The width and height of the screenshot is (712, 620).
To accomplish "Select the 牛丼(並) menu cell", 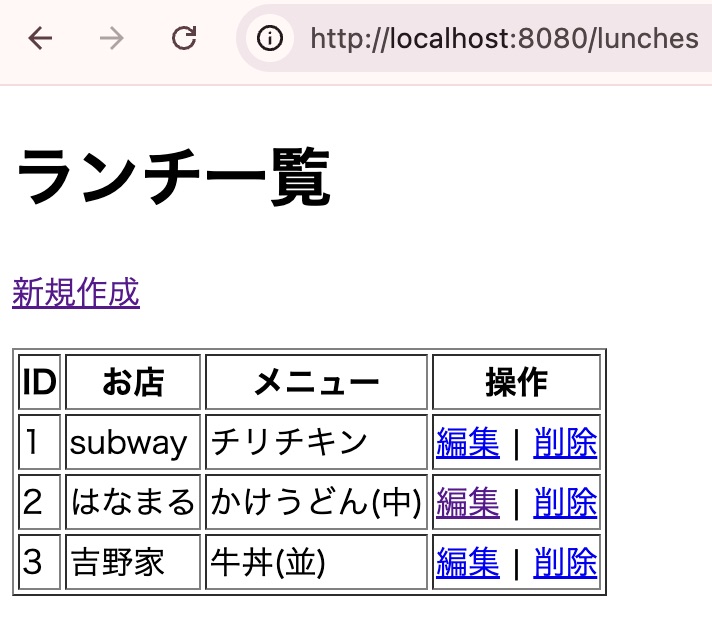I will [267, 563].
